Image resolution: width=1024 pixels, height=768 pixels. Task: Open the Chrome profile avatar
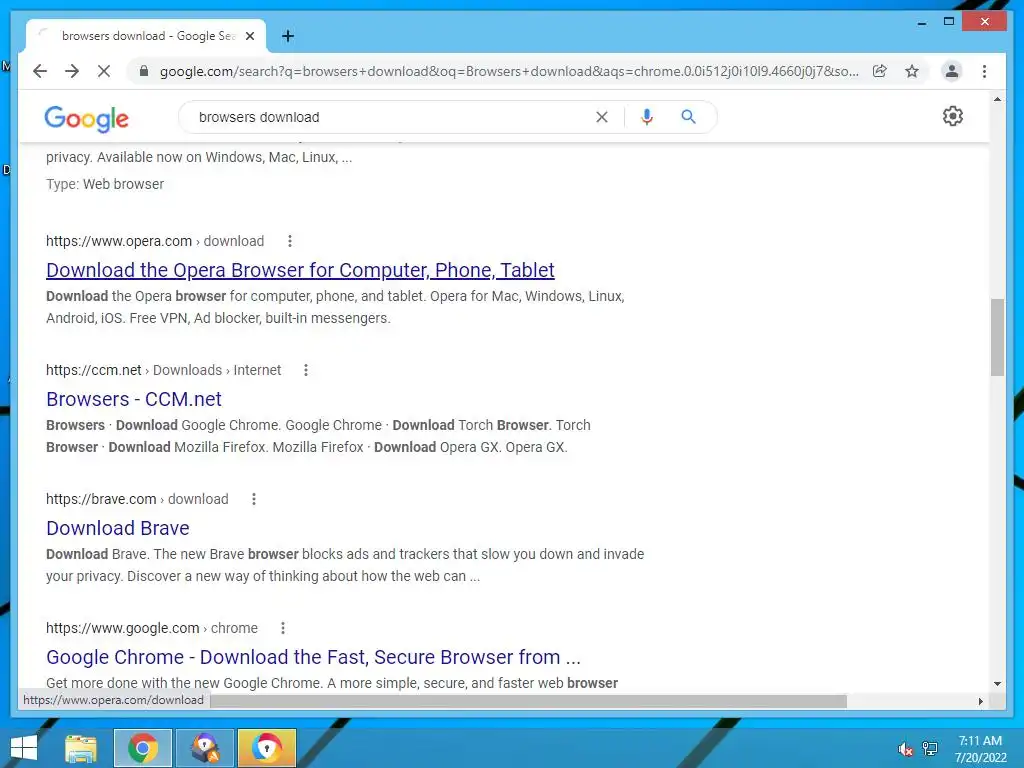point(952,71)
